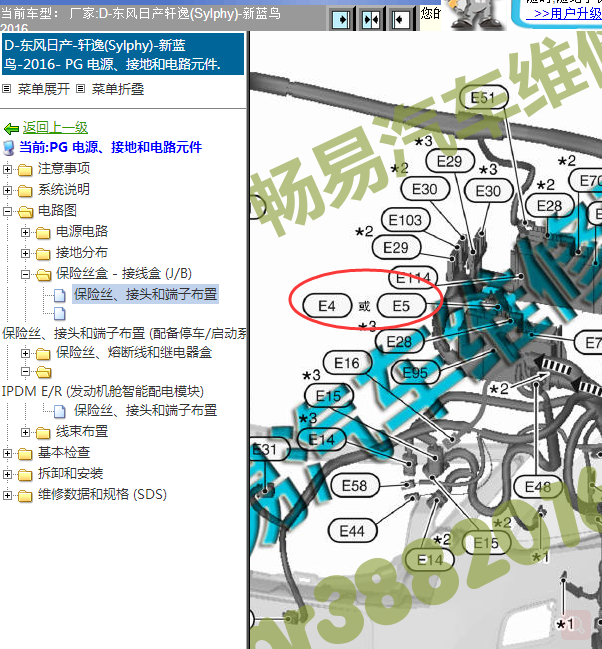The width and height of the screenshot is (602, 649).
Task: Expand the 基本检查 tree node
Action: [x=7, y=454]
